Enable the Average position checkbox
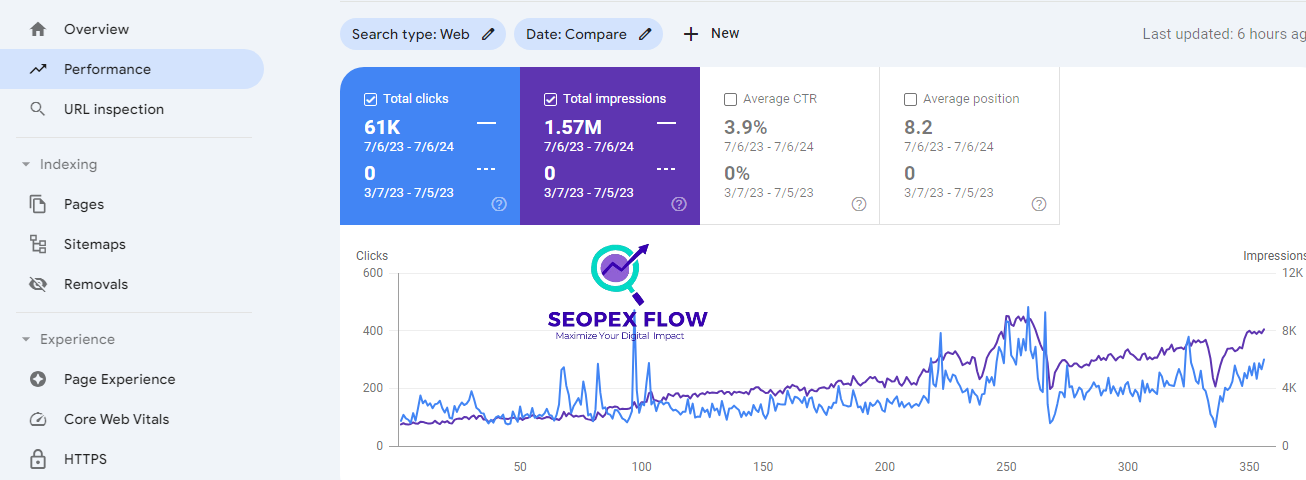The image size is (1306, 480). [910, 99]
